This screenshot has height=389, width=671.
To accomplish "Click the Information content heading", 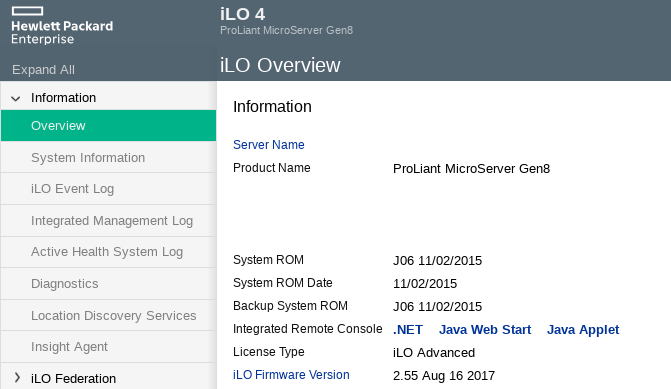I will pyautogui.click(x=272, y=107).
